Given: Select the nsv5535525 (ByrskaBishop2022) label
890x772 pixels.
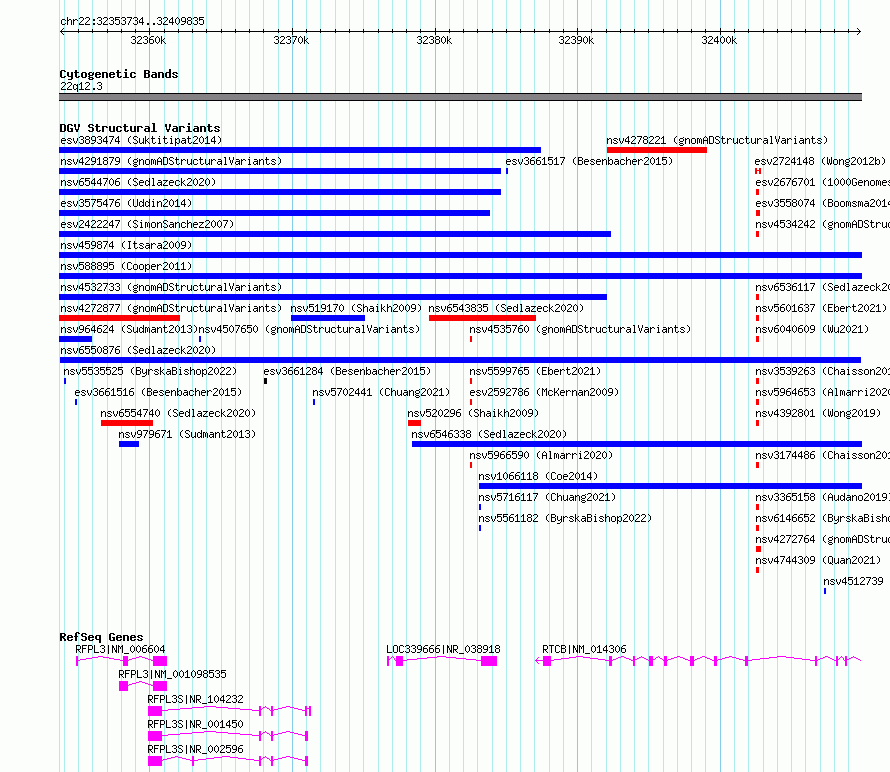Looking at the screenshot, I should coord(150,371).
